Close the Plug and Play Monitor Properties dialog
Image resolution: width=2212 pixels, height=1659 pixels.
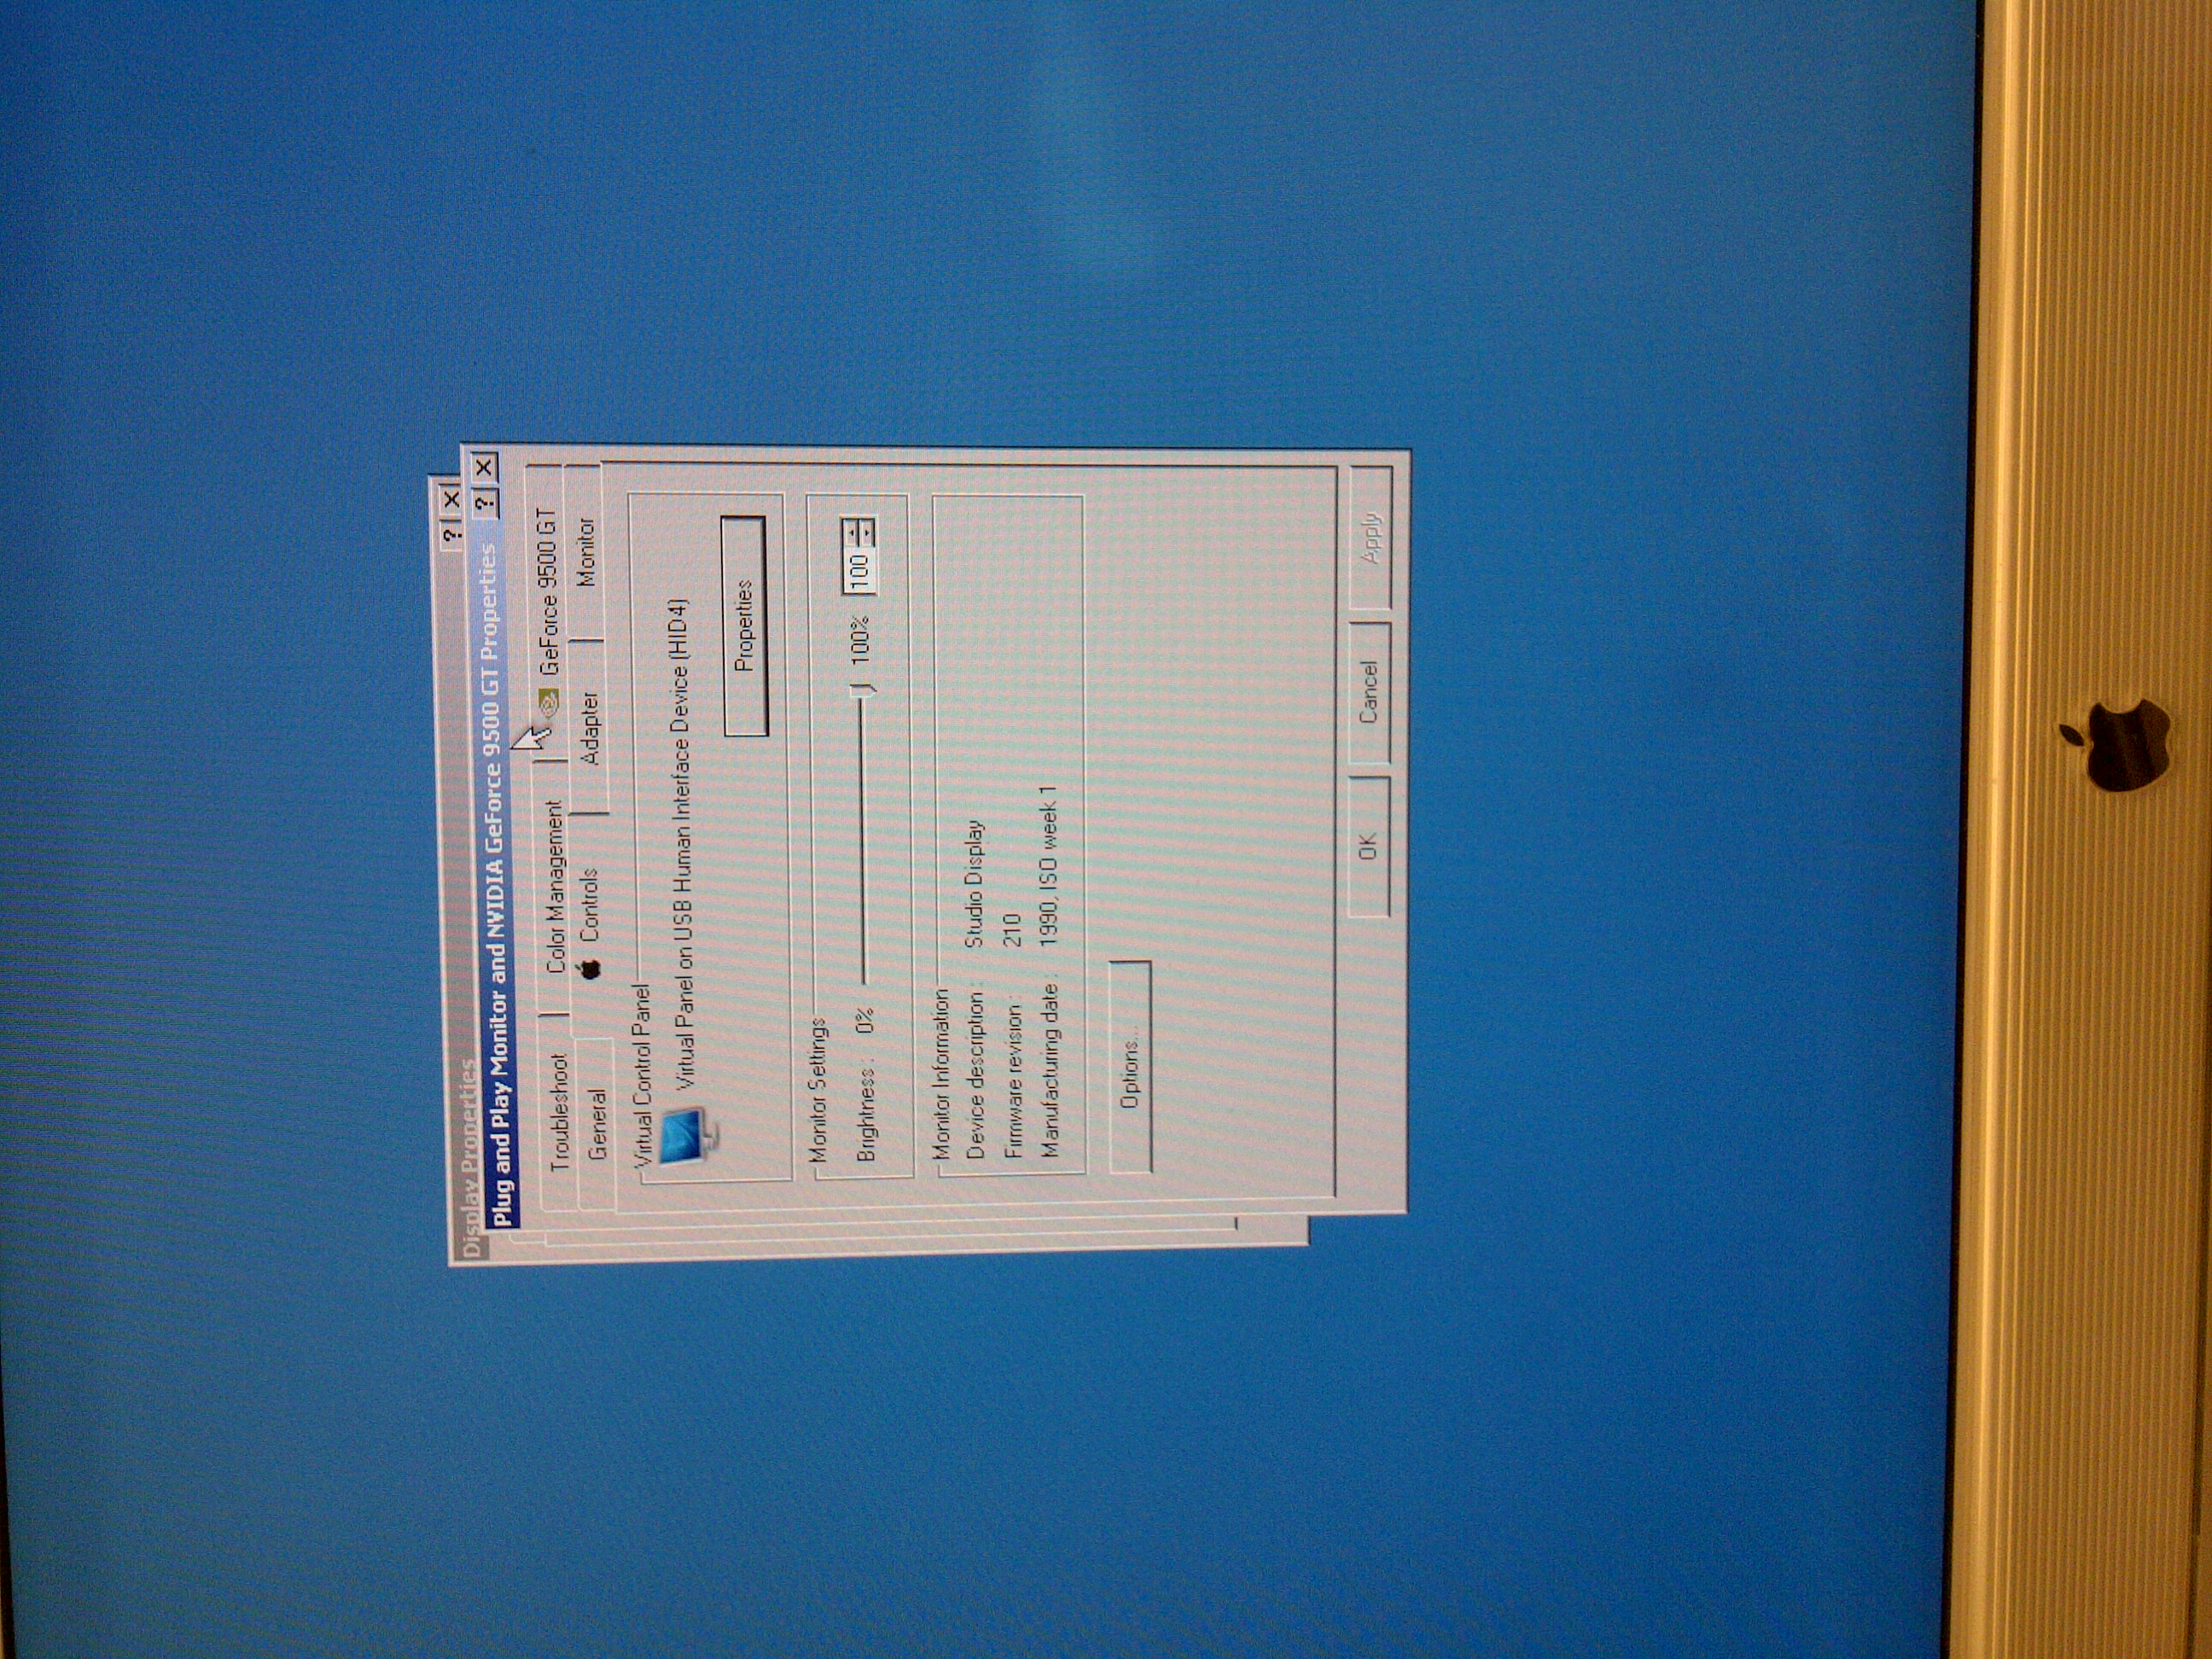484,467
